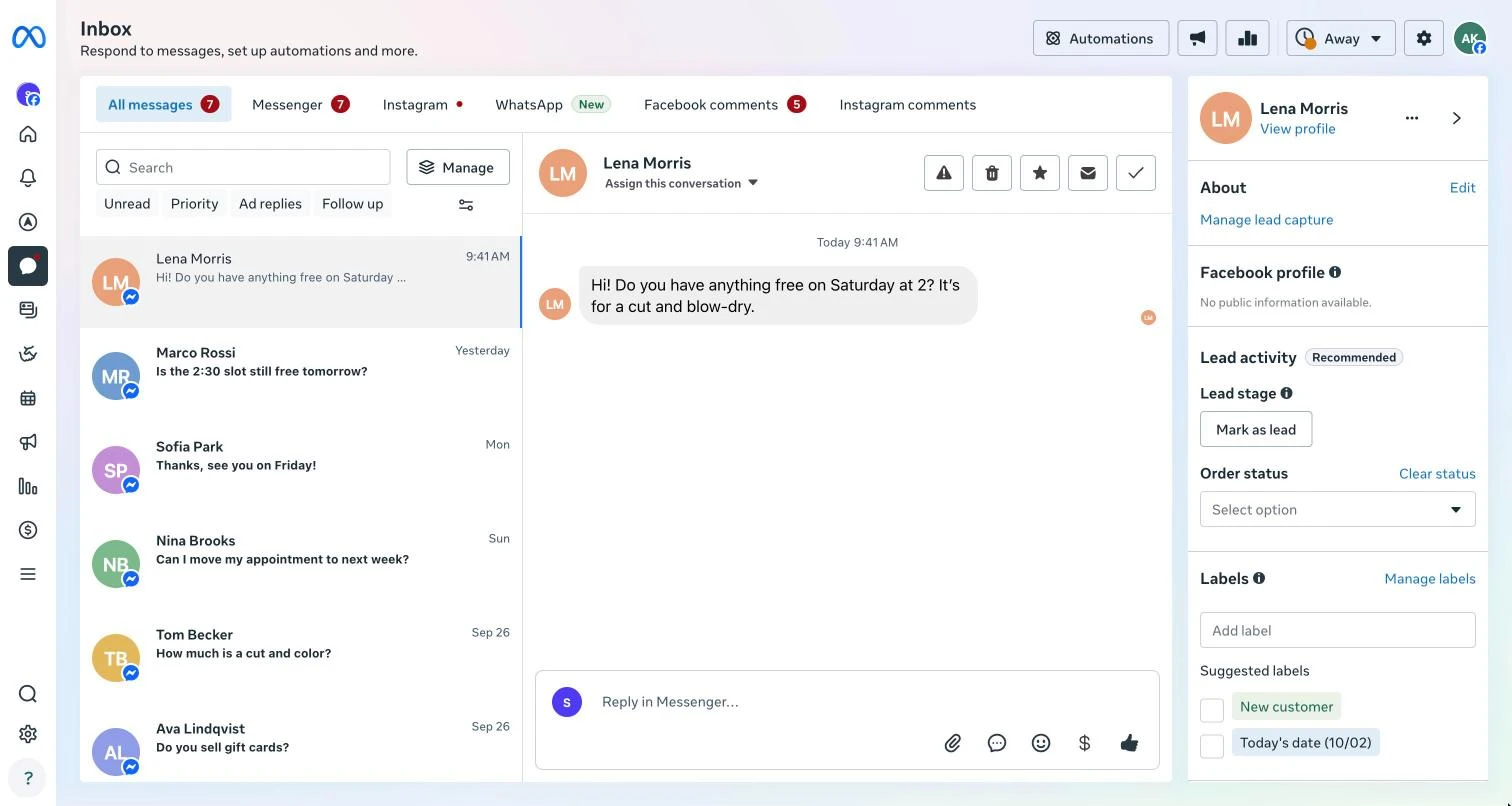Screen dimensions: 1512x806
Task: Mark conversation as unread with envelope icon
Action: [1088, 173]
